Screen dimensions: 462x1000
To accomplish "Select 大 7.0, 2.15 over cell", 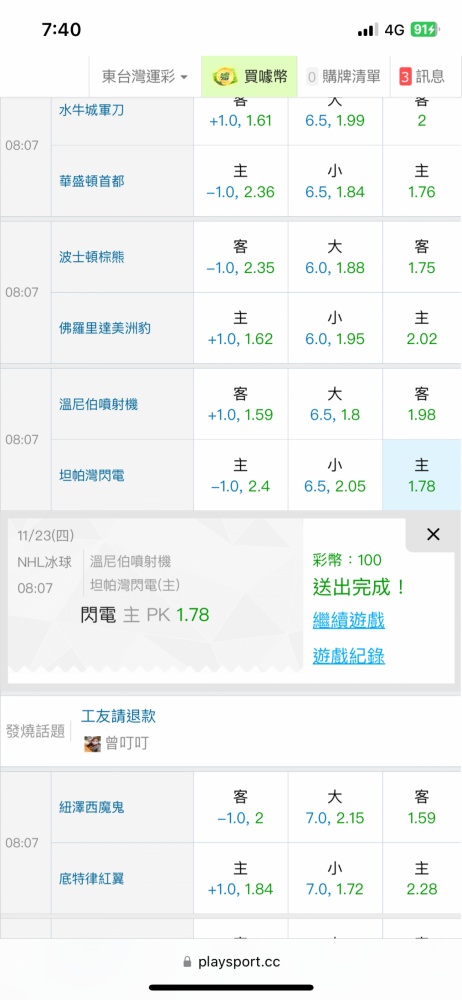I will [x=335, y=807].
